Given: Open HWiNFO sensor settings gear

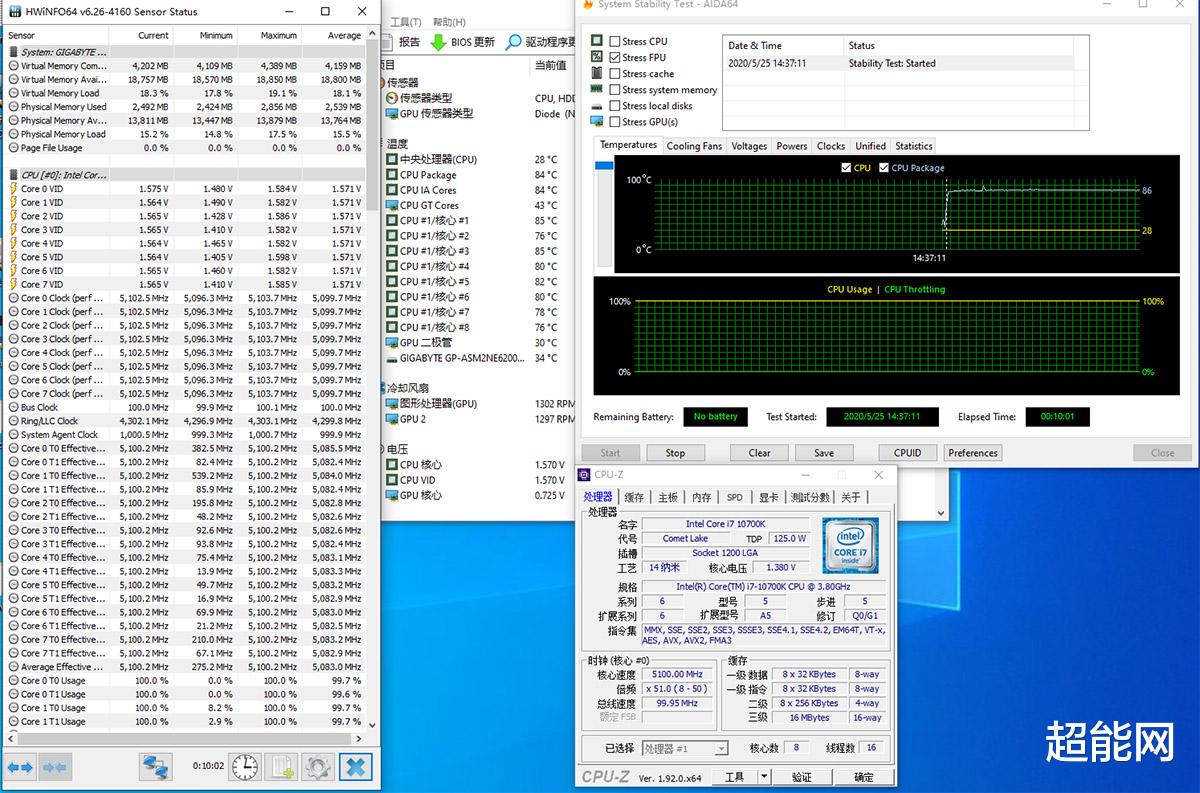Looking at the screenshot, I should pos(317,767).
